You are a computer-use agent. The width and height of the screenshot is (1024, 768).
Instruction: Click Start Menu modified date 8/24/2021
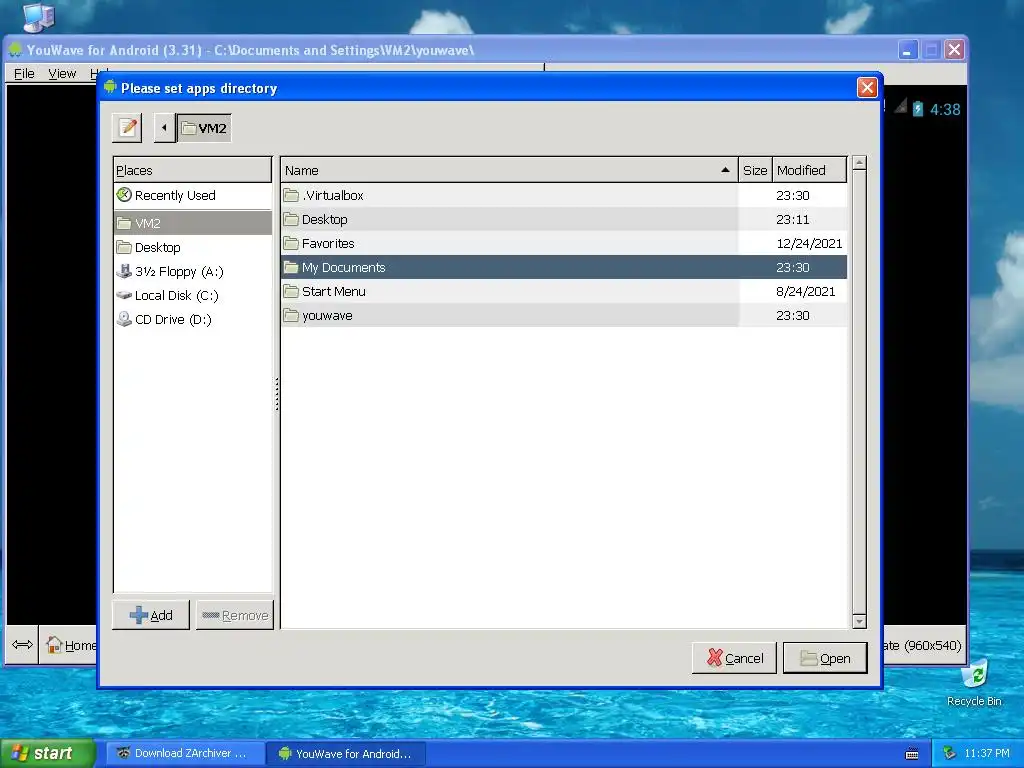(x=805, y=291)
